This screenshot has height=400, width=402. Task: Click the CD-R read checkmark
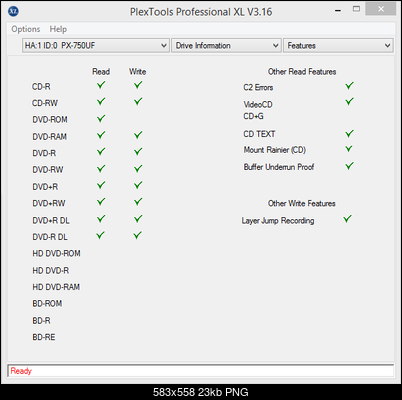point(101,85)
